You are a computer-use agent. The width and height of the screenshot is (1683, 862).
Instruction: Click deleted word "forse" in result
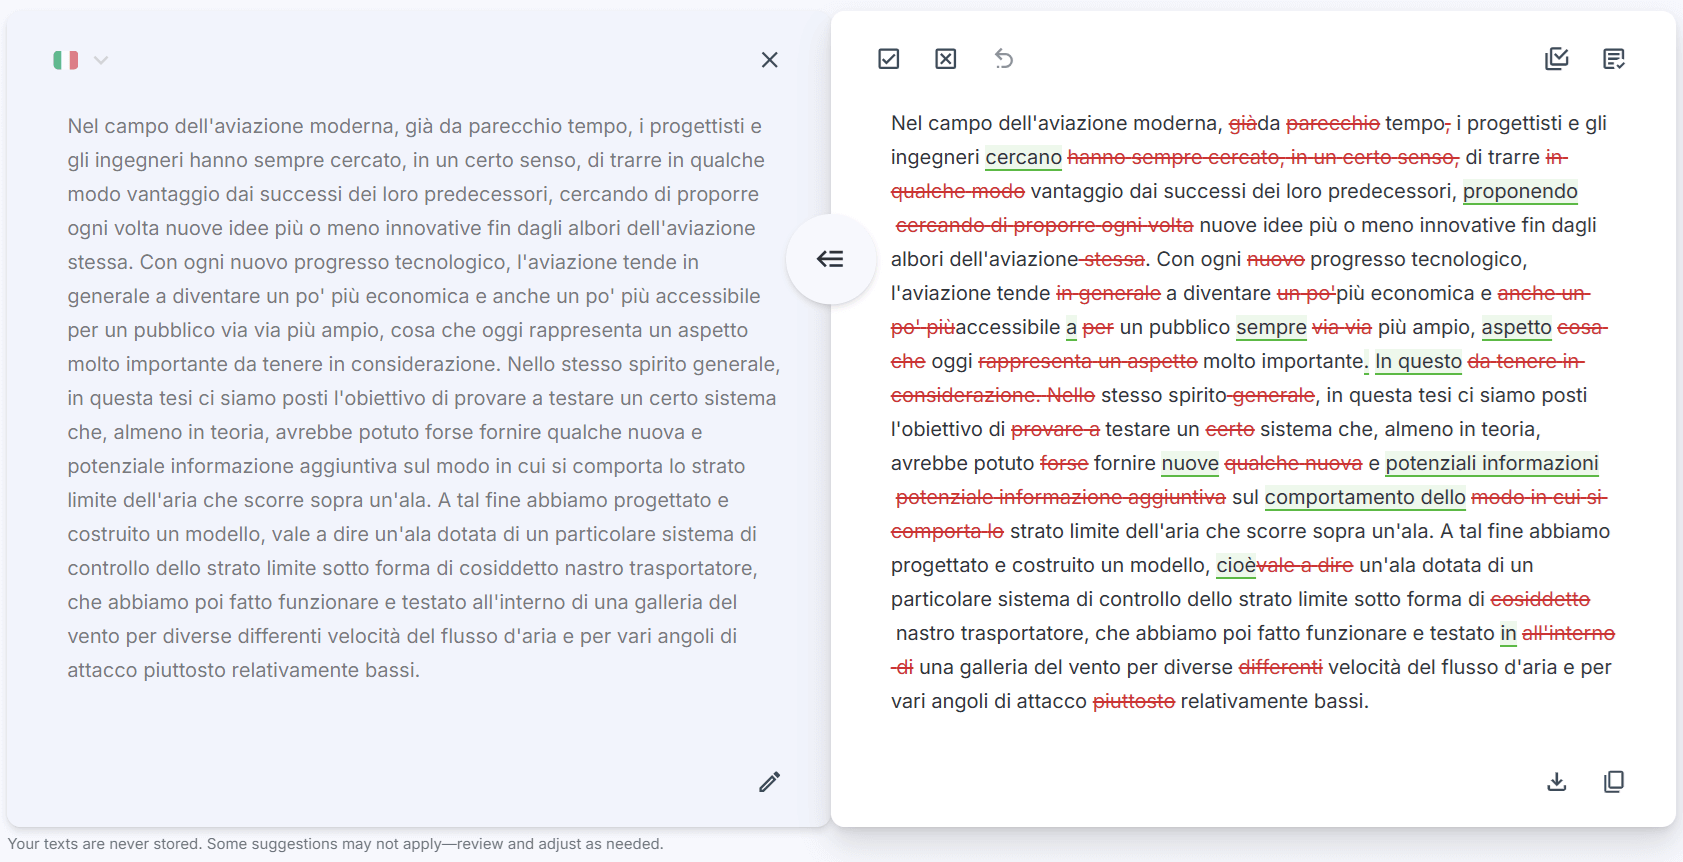point(1064,463)
